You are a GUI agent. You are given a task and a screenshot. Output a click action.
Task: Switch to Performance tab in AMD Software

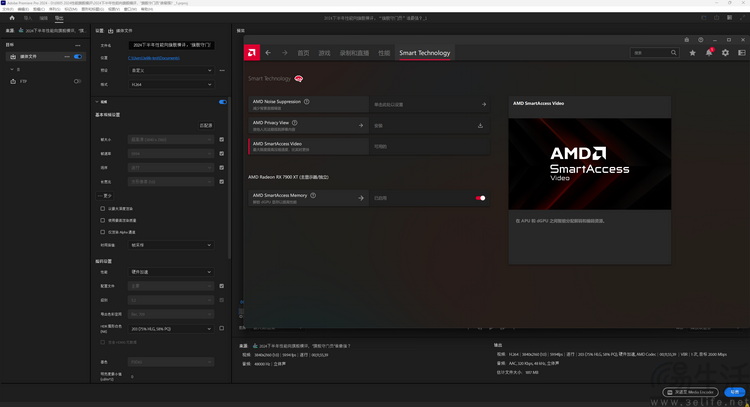(x=384, y=53)
